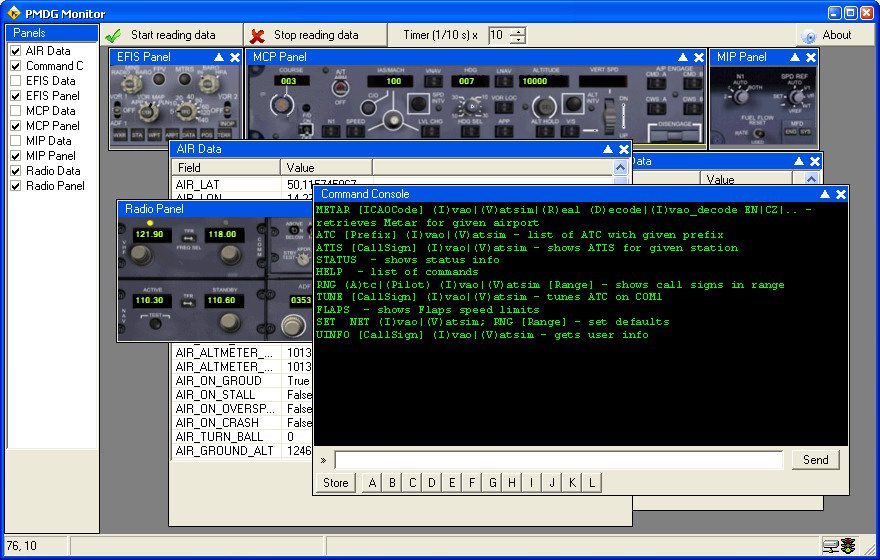Select the AIR_ON_STALL row
880x560 pixels.
tap(242, 395)
